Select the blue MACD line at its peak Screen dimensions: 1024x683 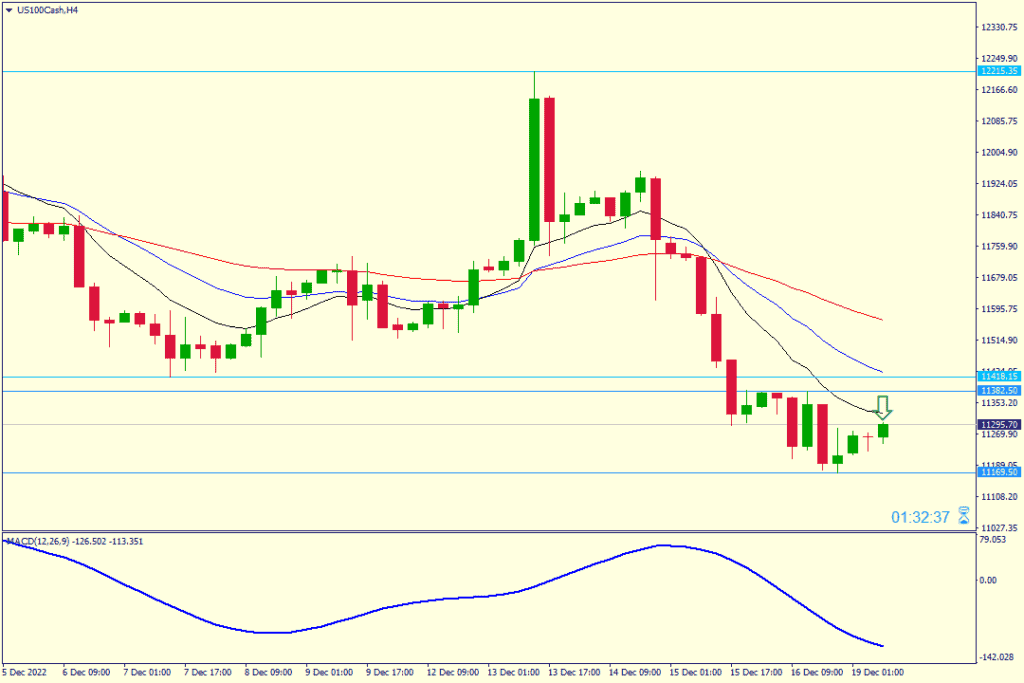pyautogui.click(x=661, y=545)
